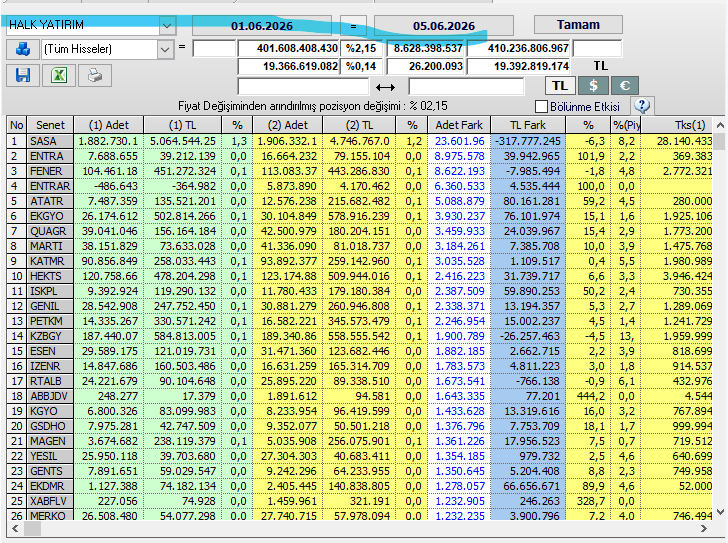Click the No column header
The width and height of the screenshot is (728, 543).
click(16, 125)
